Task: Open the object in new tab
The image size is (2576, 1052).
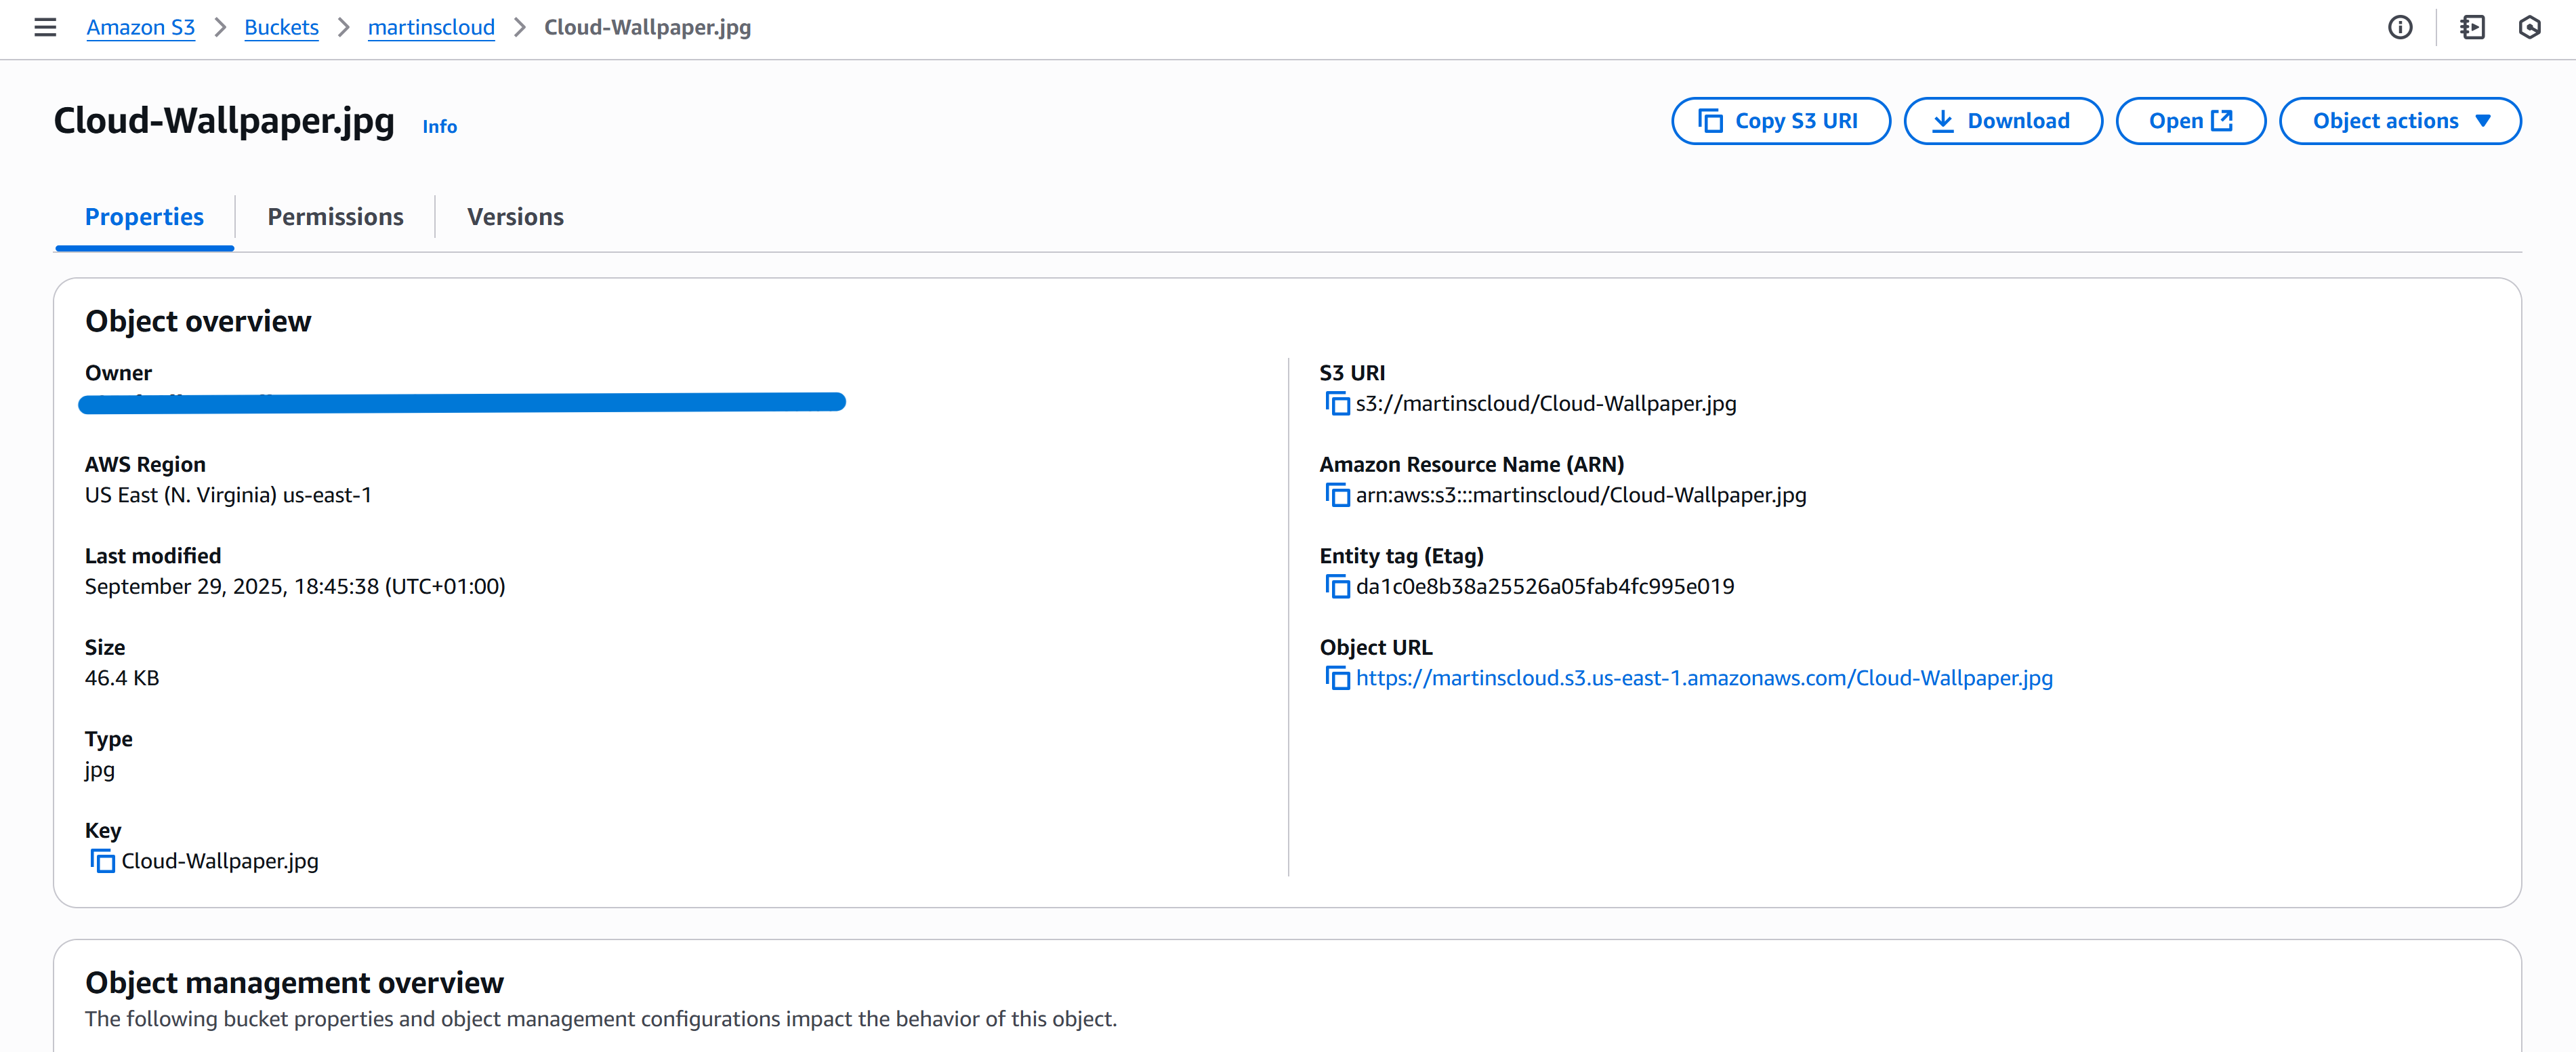Action: point(2190,121)
